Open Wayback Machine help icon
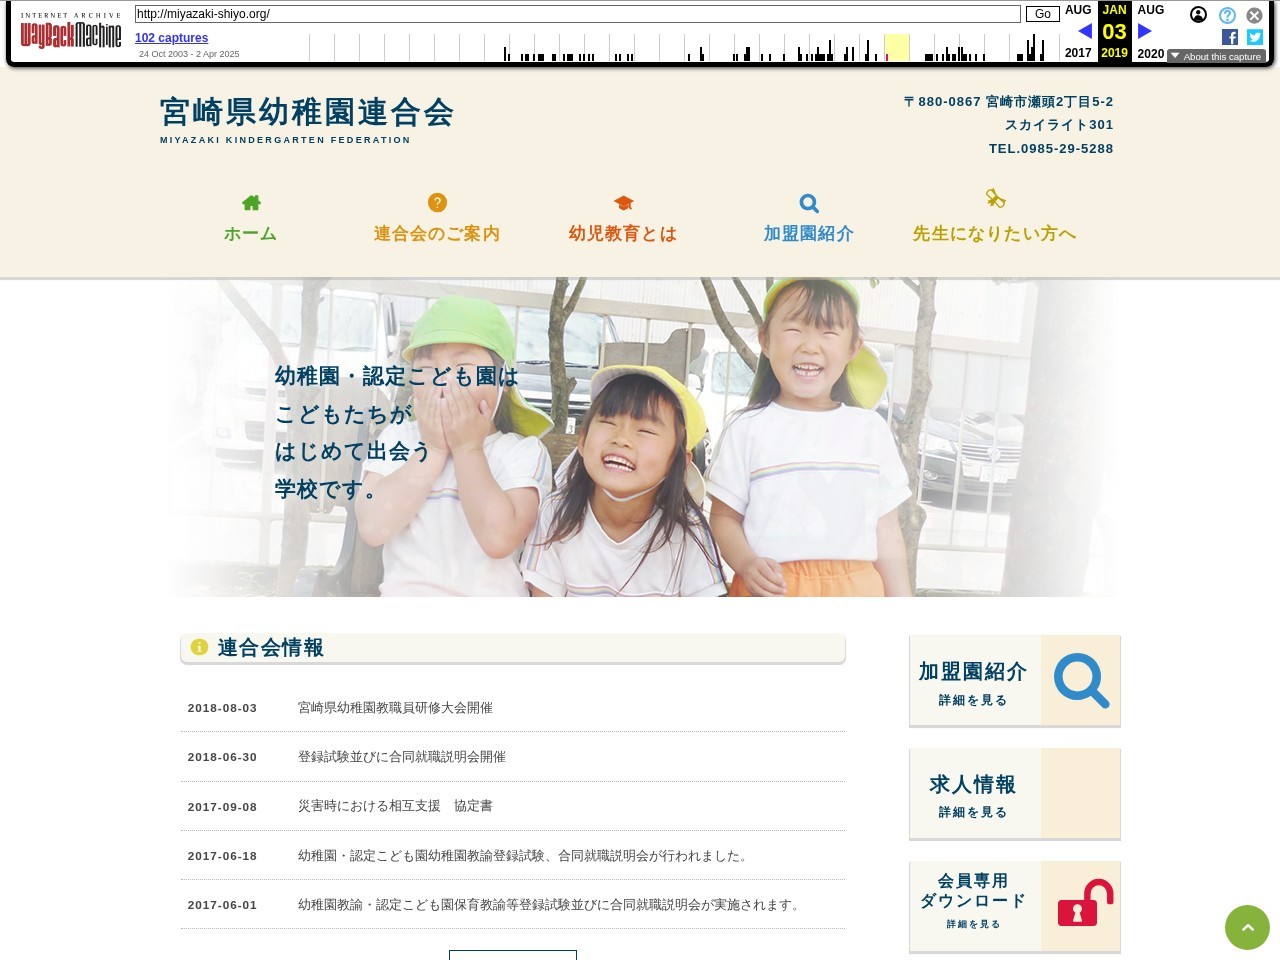This screenshot has height=960, width=1280. click(x=1227, y=15)
